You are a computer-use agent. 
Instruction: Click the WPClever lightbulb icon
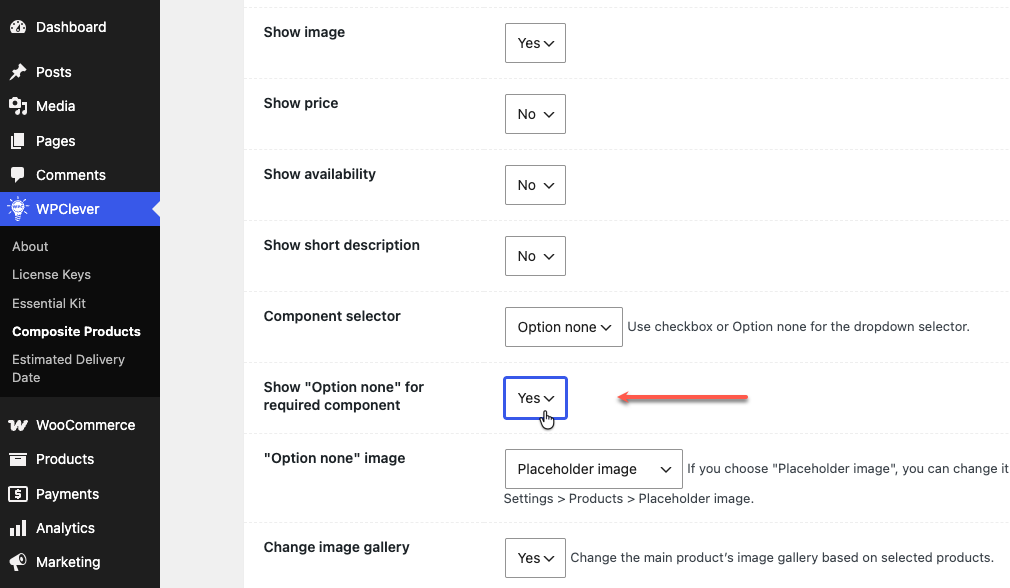(18, 209)
